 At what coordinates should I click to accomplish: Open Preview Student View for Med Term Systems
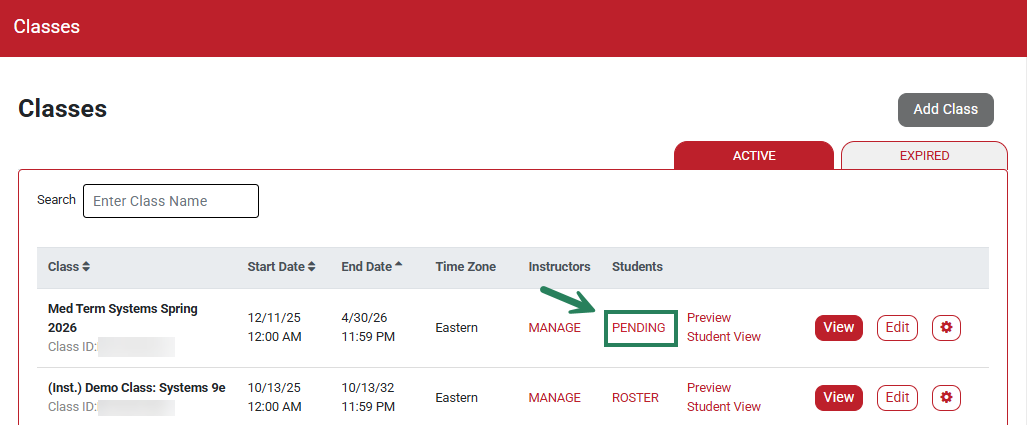point(724,327)
